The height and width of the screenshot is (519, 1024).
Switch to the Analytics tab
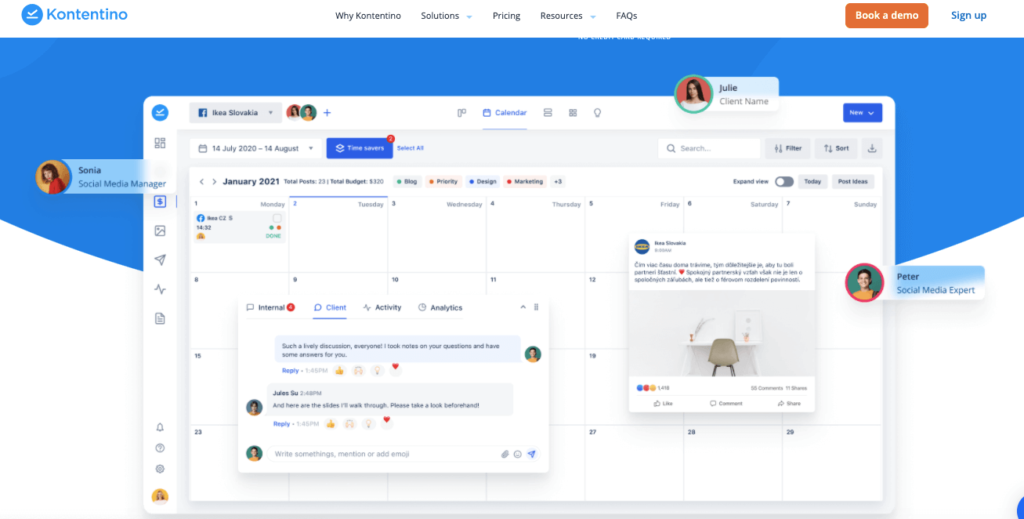[440, 307]
